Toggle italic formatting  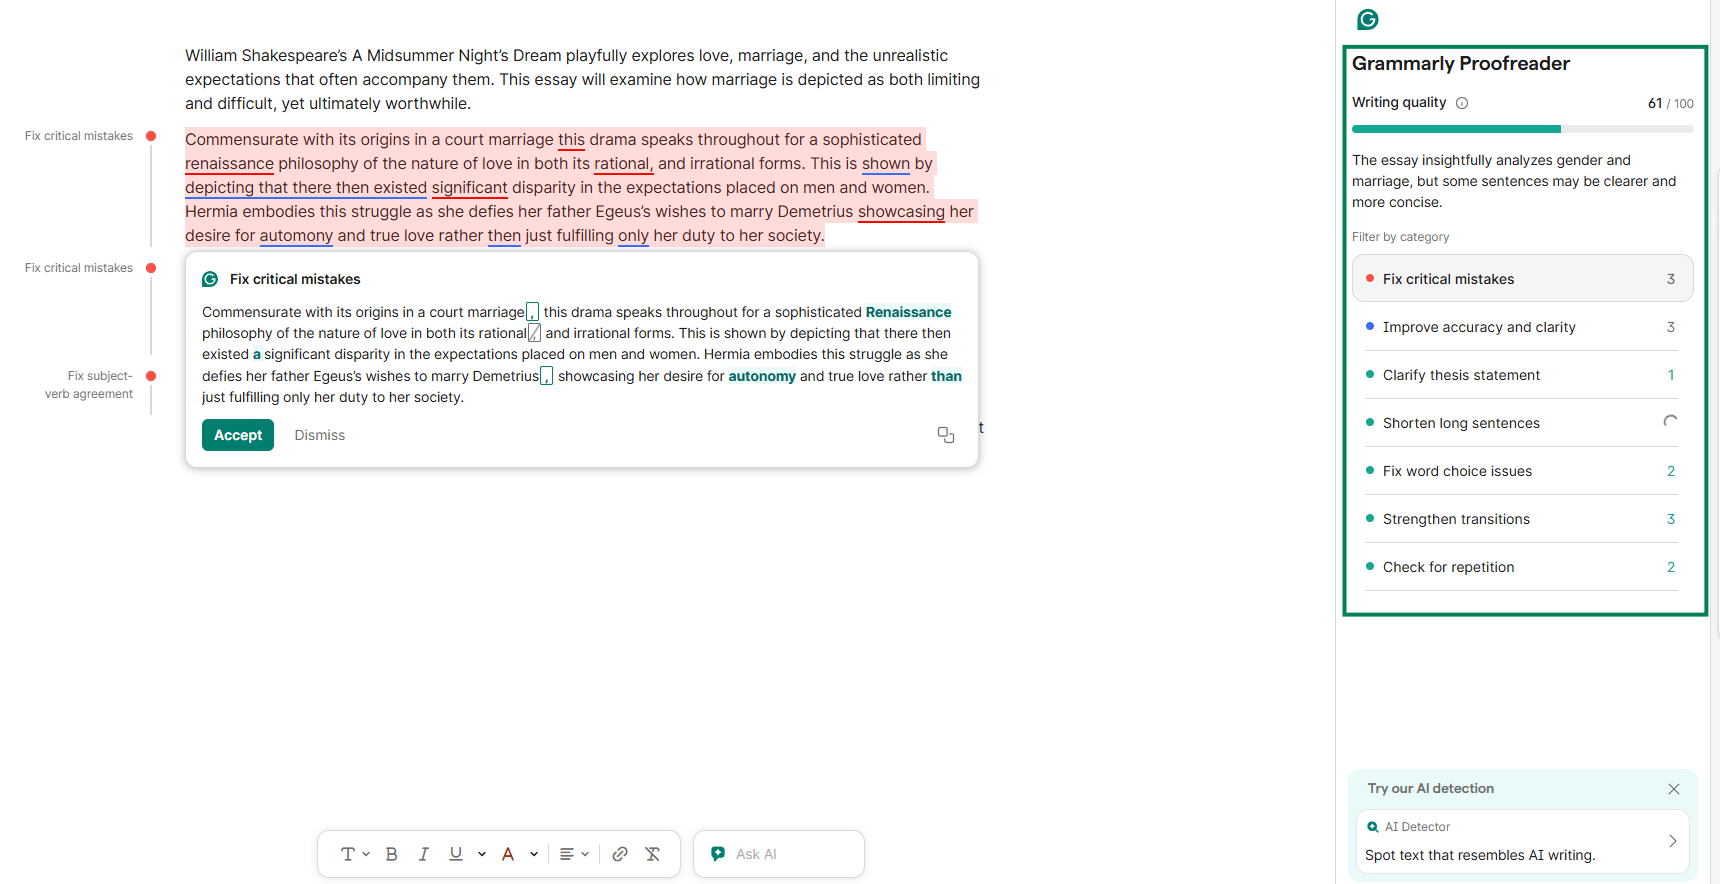pyautogui.click(x=423, y=854)
